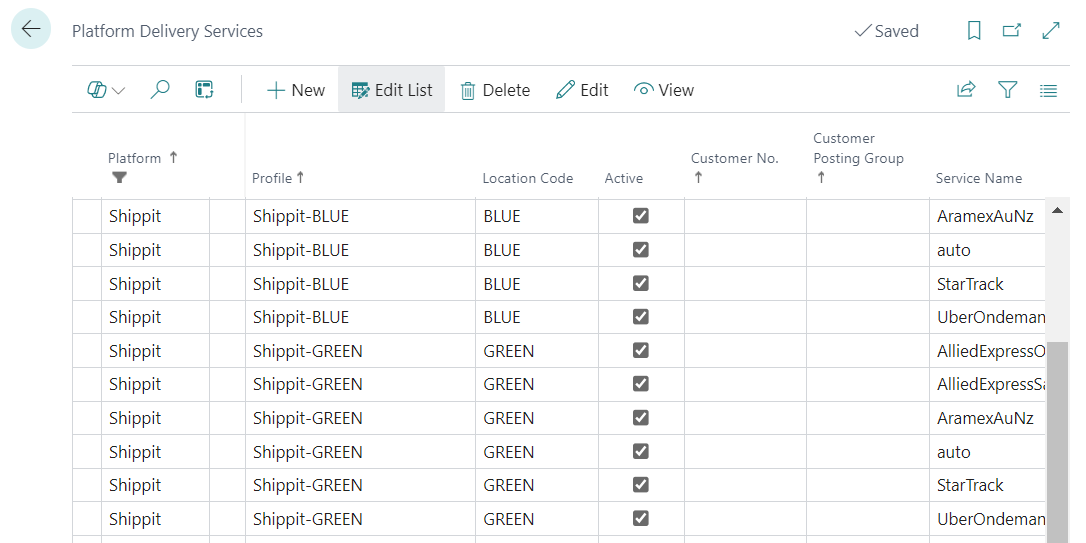Click the collapse page arrows icon
This screenshot has height=543, width=1086.
pos(1050,31)
